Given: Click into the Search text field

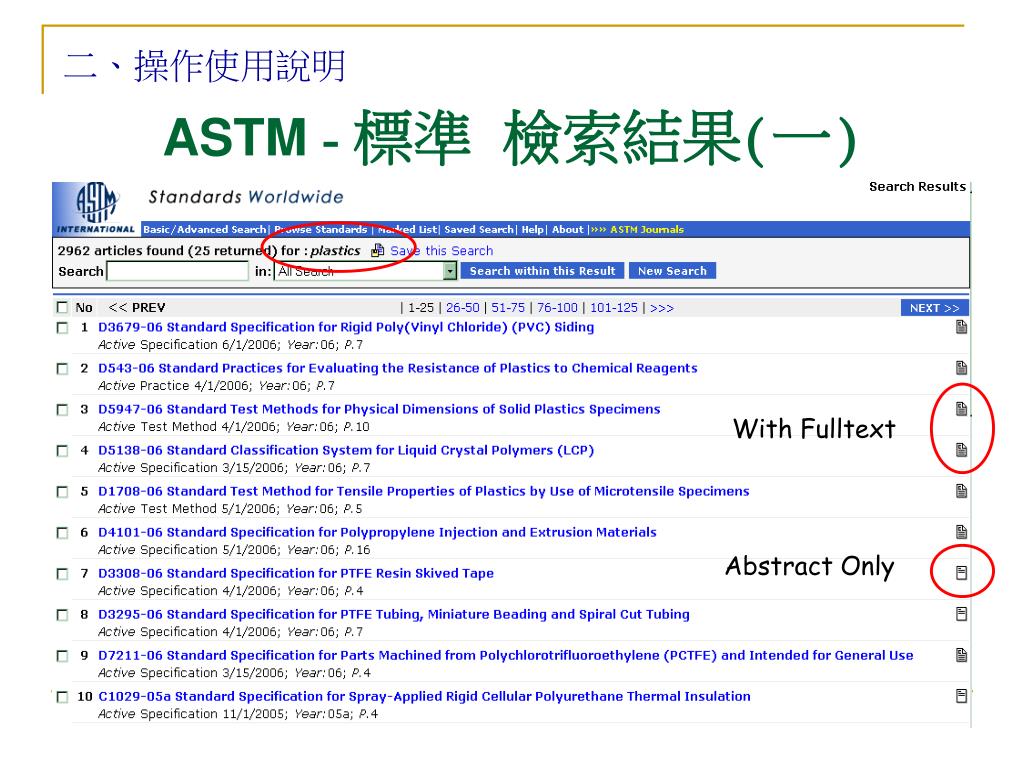Looking at the screenshot, I should pos(178,271).
